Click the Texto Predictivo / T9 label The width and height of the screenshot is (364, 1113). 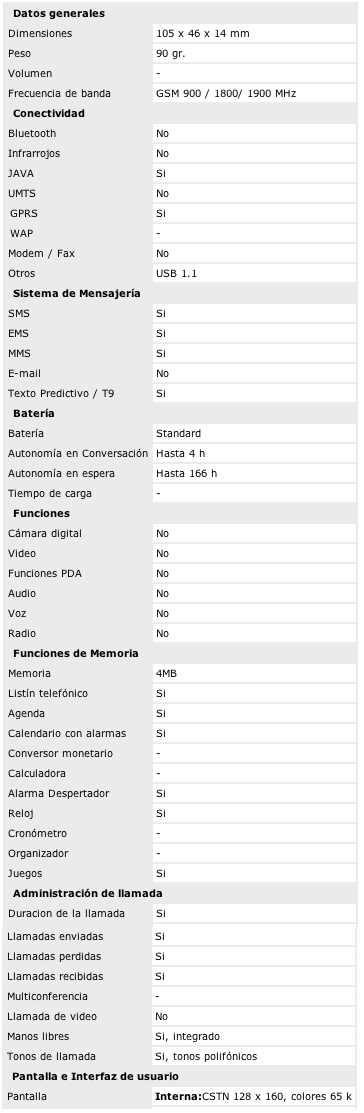61,393
